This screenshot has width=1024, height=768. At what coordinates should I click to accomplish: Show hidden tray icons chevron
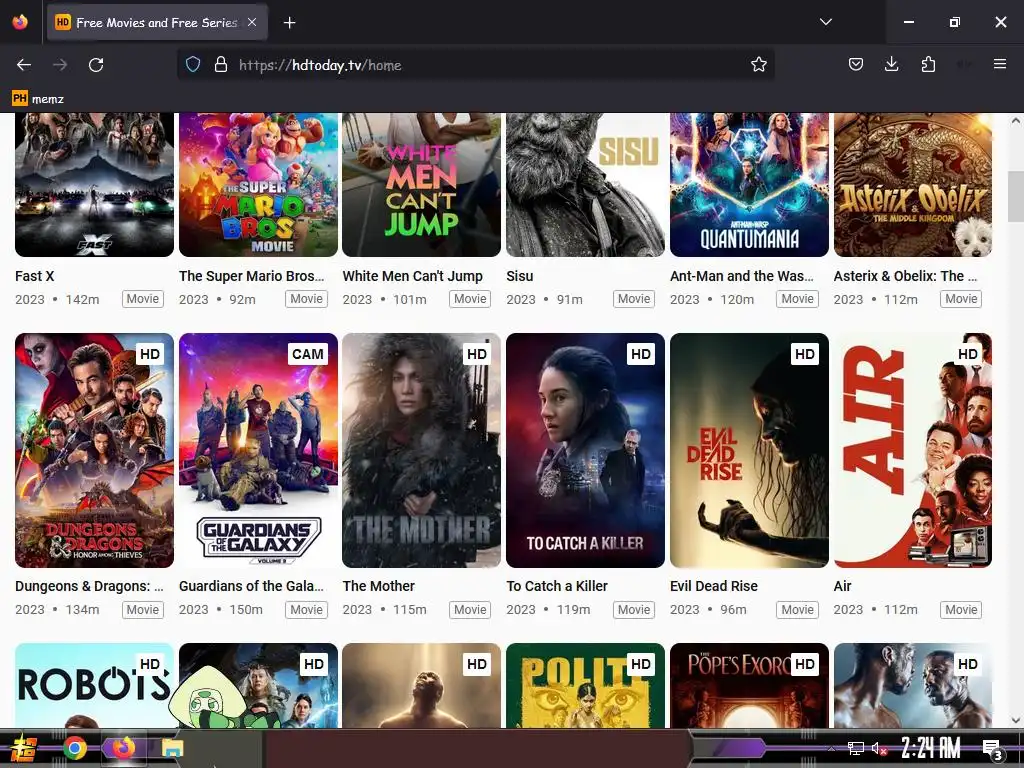[831, 749]
